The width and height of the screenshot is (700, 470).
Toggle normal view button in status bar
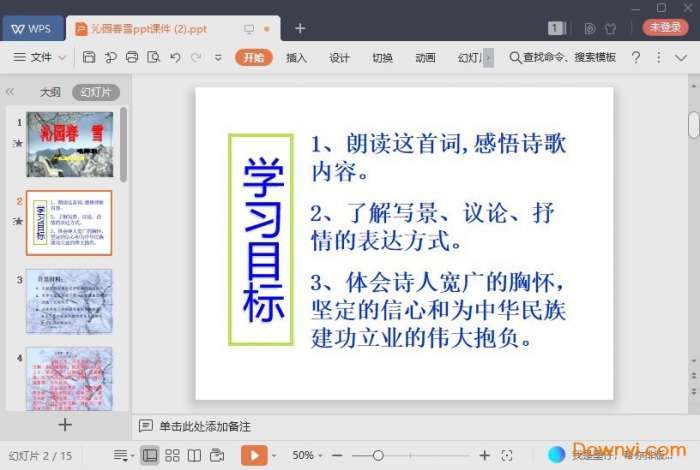(150, 455)
